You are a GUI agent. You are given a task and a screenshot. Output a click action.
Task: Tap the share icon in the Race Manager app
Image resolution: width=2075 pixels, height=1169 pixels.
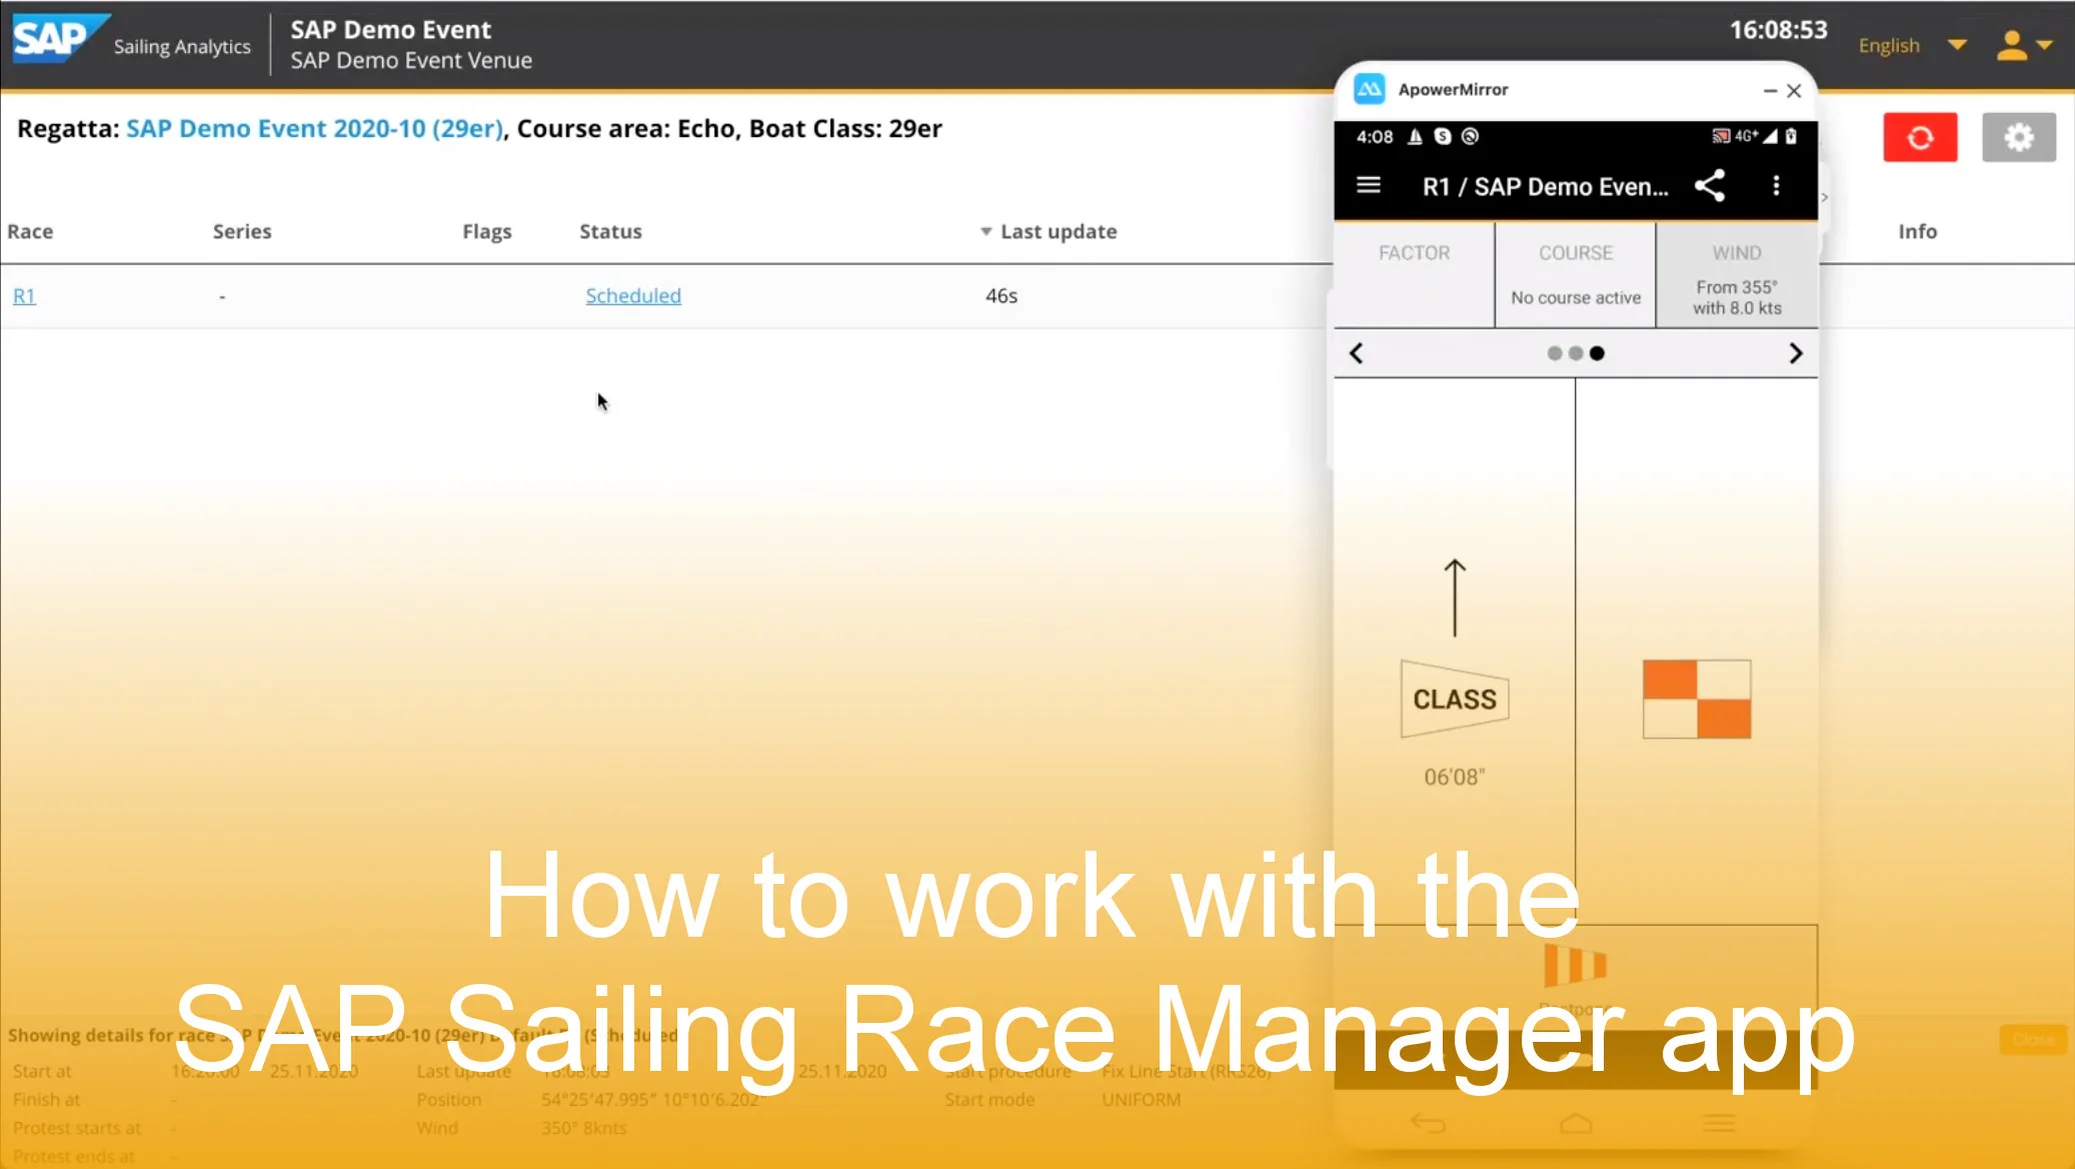tap(1709, 185)
